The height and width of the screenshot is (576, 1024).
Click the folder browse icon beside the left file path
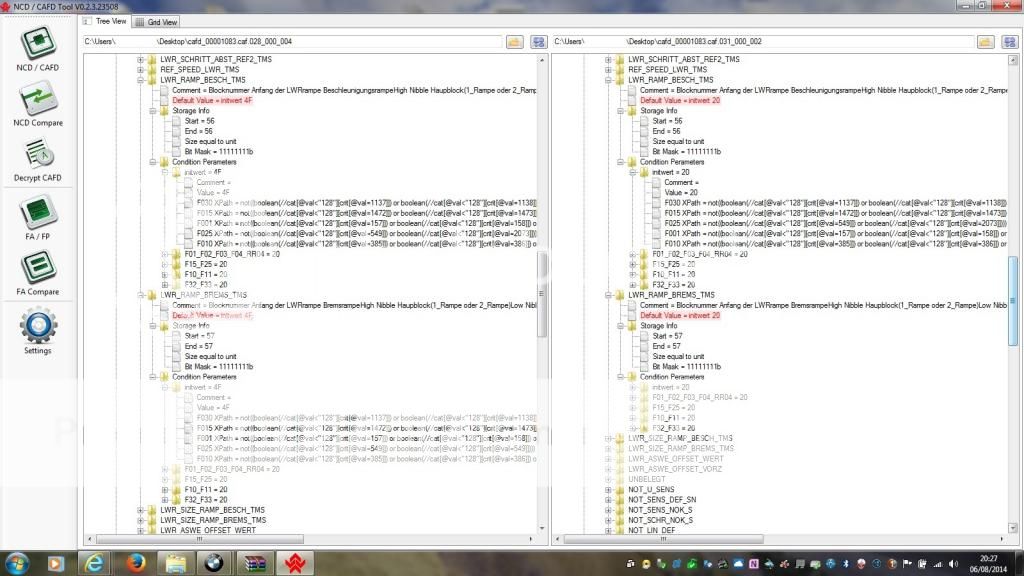point(513,42)
